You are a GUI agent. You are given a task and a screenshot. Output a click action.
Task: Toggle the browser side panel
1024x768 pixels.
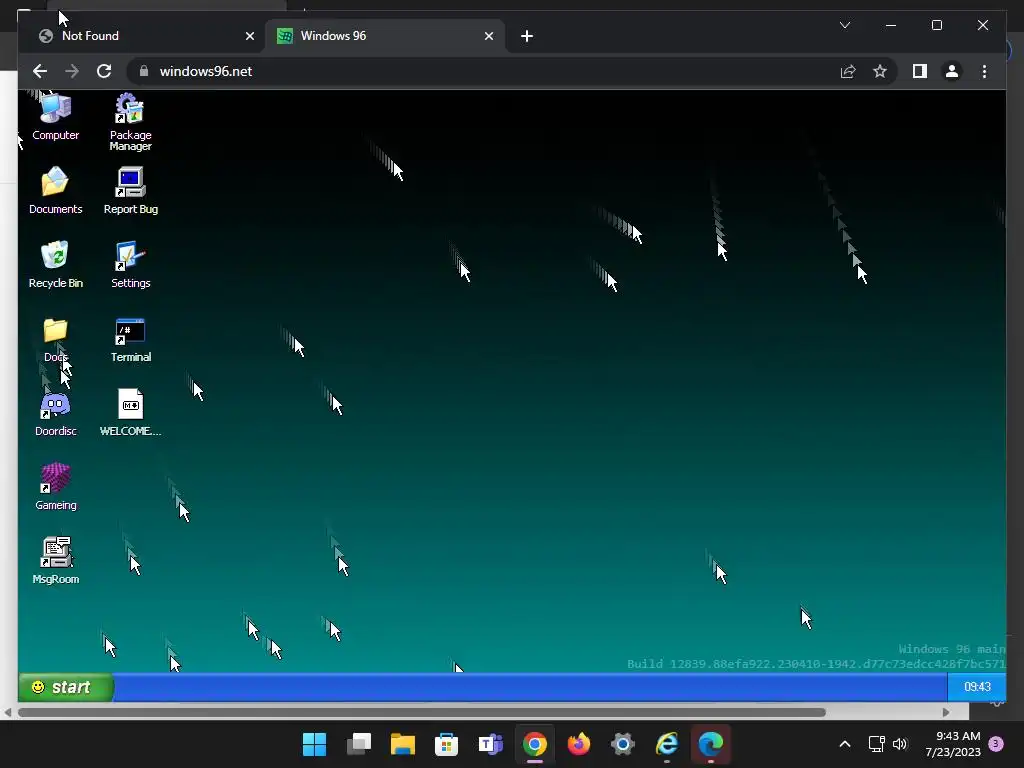920,71
